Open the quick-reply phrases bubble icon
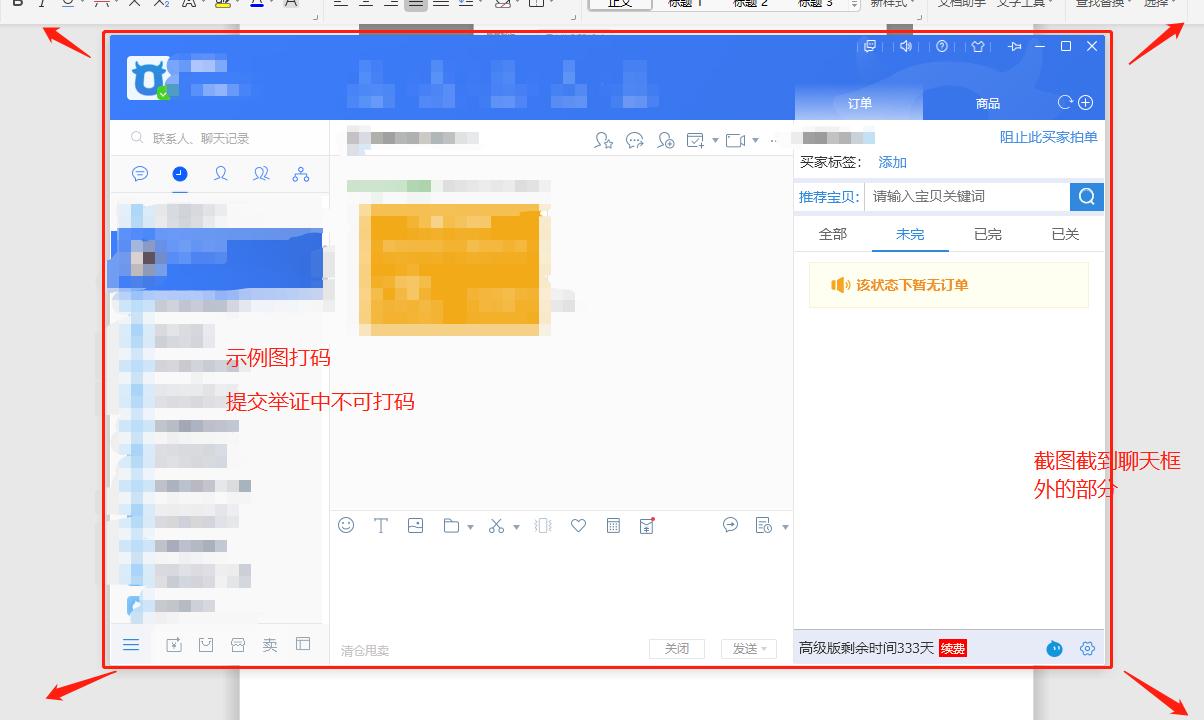 point(729,525)
